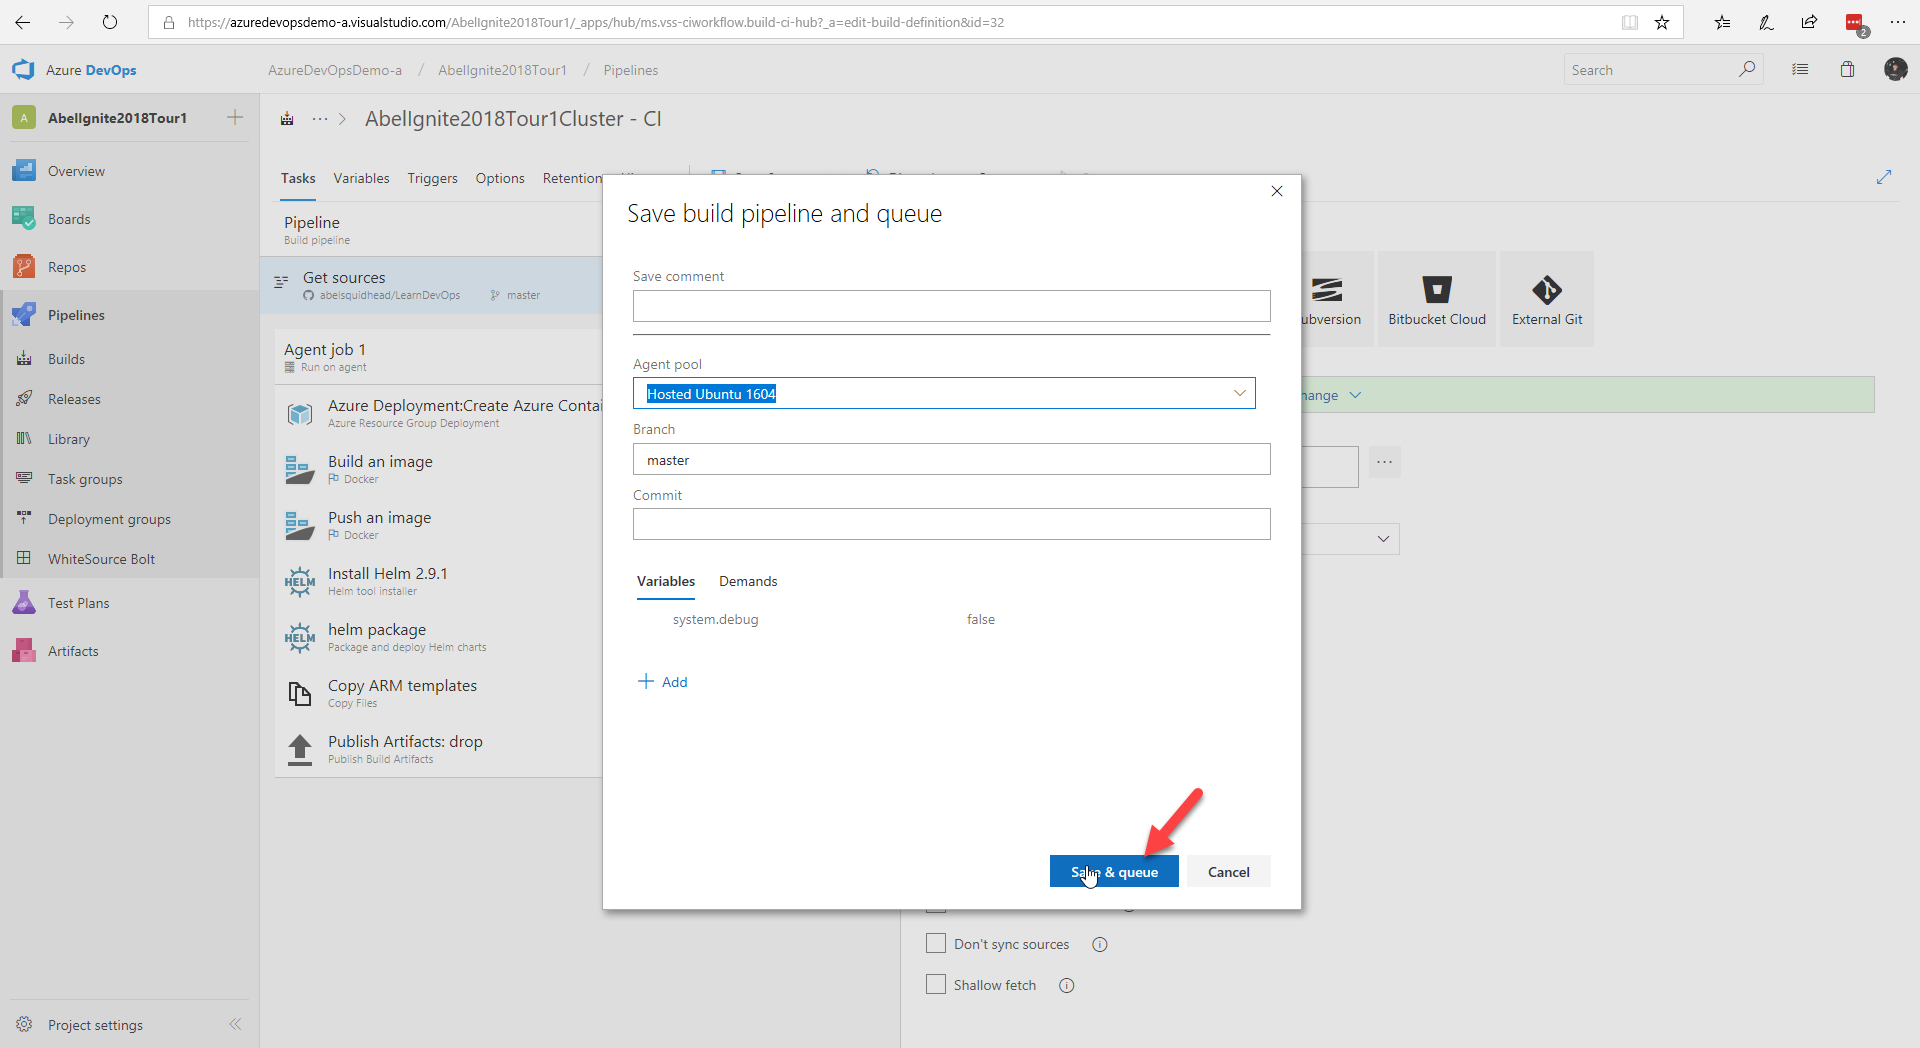Image resolution: width=1920 pixels, height=1048 pixels.
Task: Click the Cancel button
Action: tap(1228, 871)
